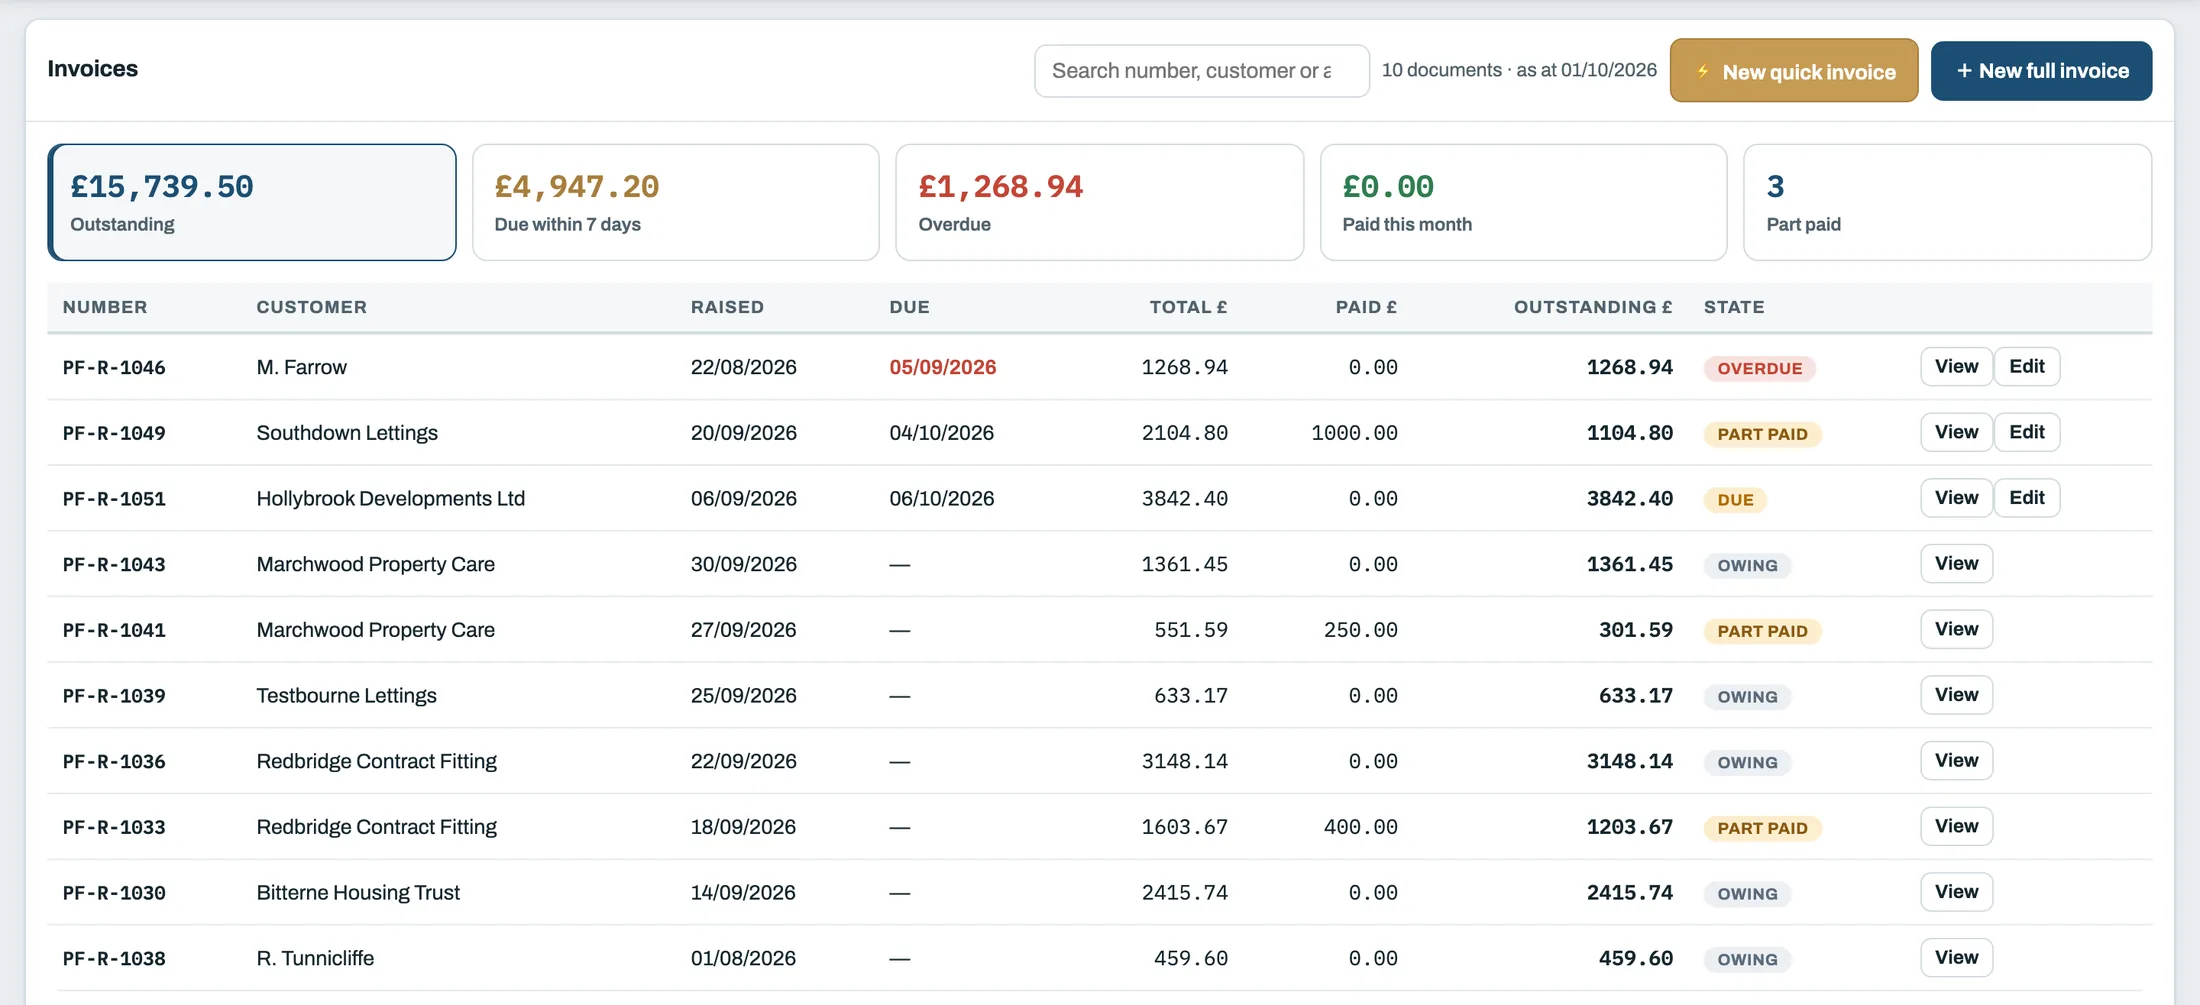Edit Hollybrook Developments invoice PF-R-1051
This screenshot has width=2200, height=1005.
pyautogui.click(x=2027, y=498)
